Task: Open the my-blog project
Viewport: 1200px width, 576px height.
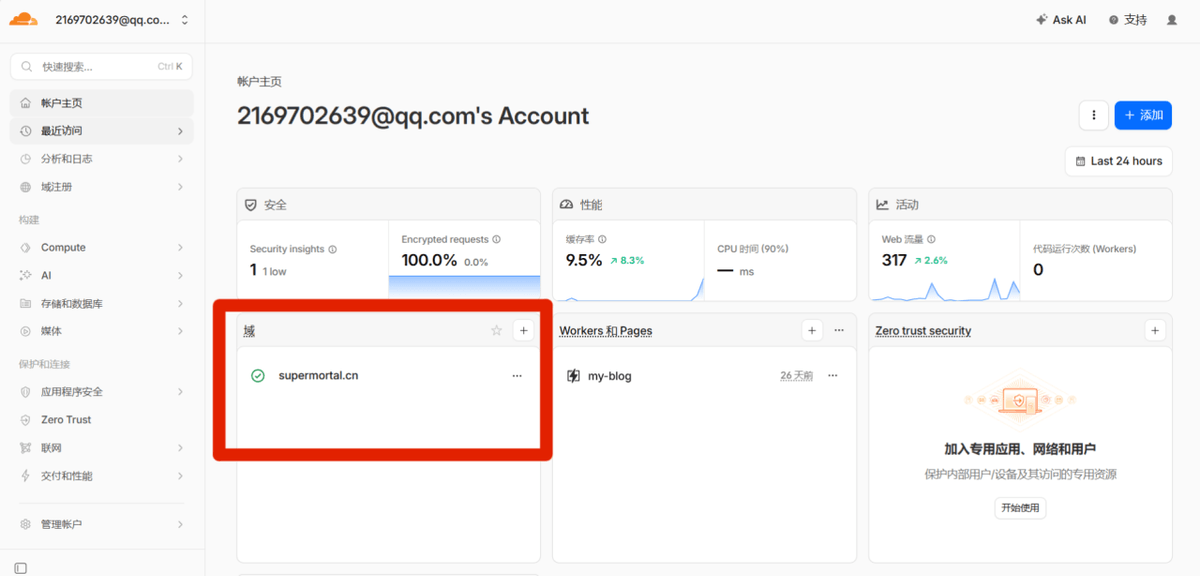Action: click(x=610, y=376)
